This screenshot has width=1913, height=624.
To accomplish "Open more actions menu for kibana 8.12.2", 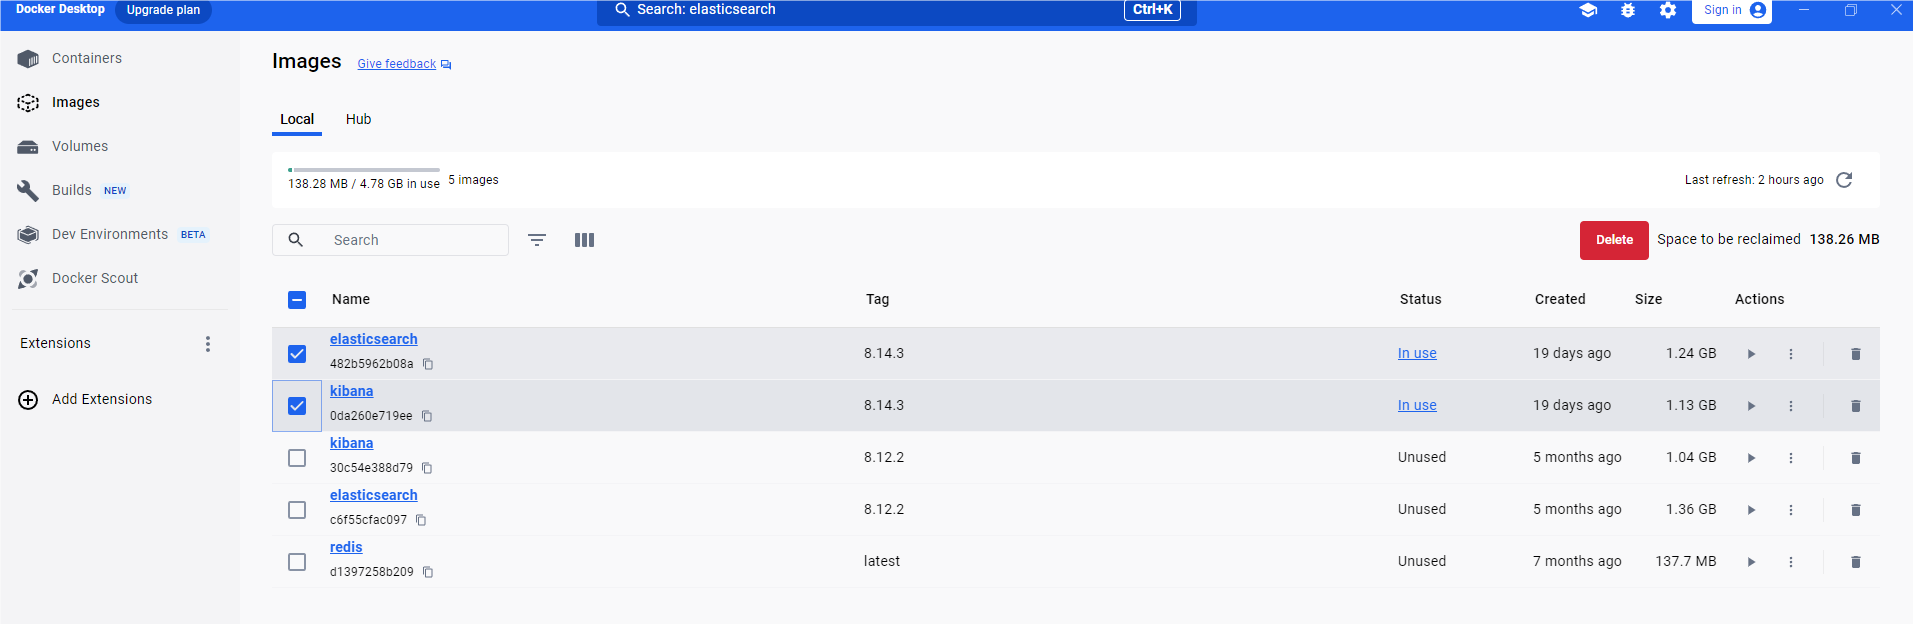I will pyautogui.click(x=1791, y=458).
